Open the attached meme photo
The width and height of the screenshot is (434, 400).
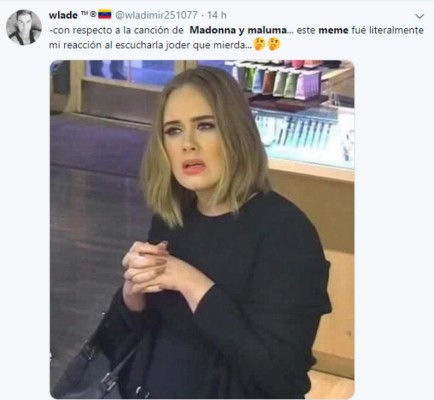coord(202,229)
